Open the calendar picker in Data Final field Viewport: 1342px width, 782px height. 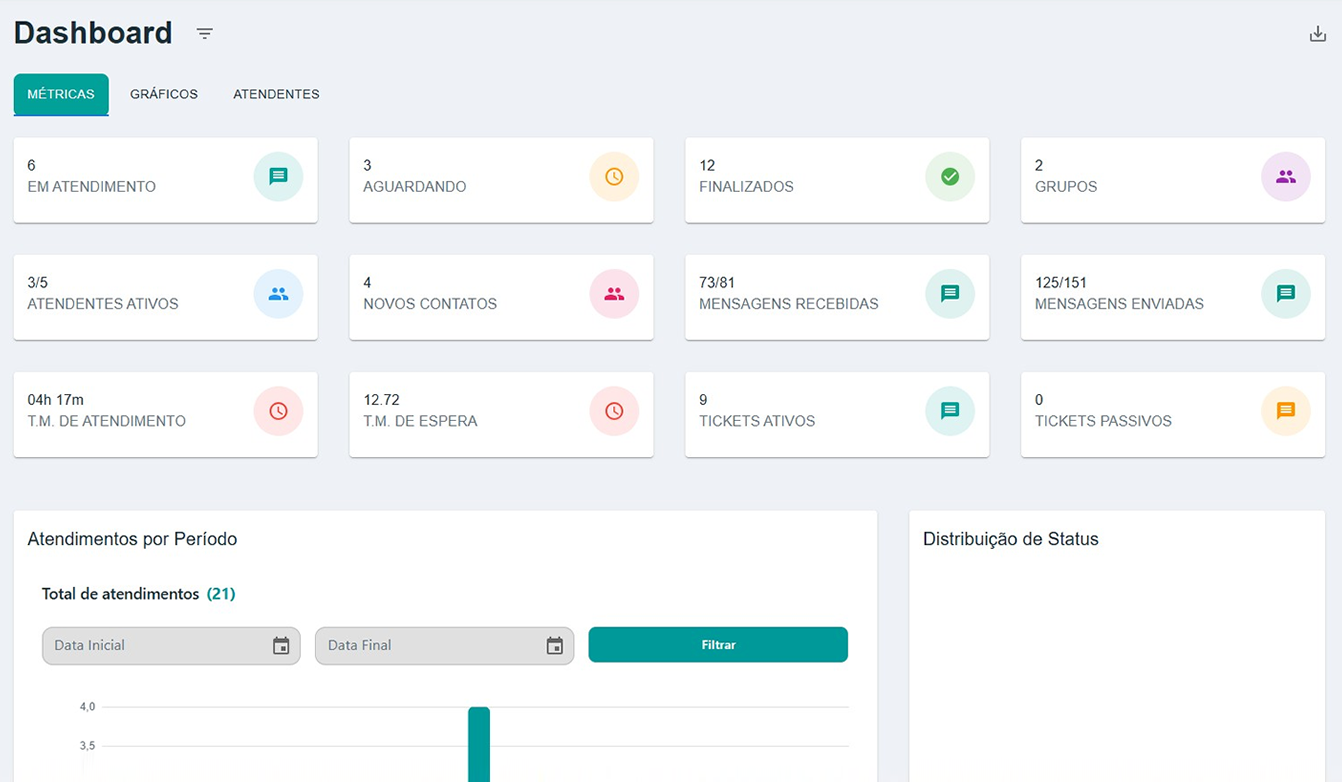pyautogui.click(x=555, y=646)
